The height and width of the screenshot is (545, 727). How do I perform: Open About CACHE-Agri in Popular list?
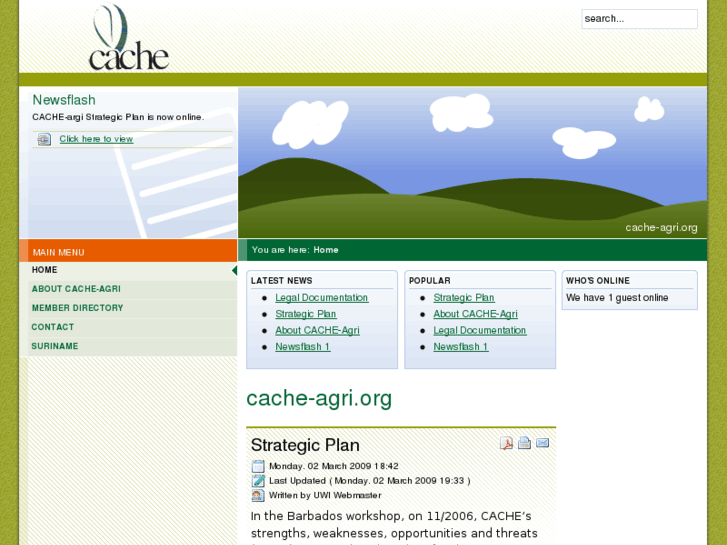tap(476, 314)
